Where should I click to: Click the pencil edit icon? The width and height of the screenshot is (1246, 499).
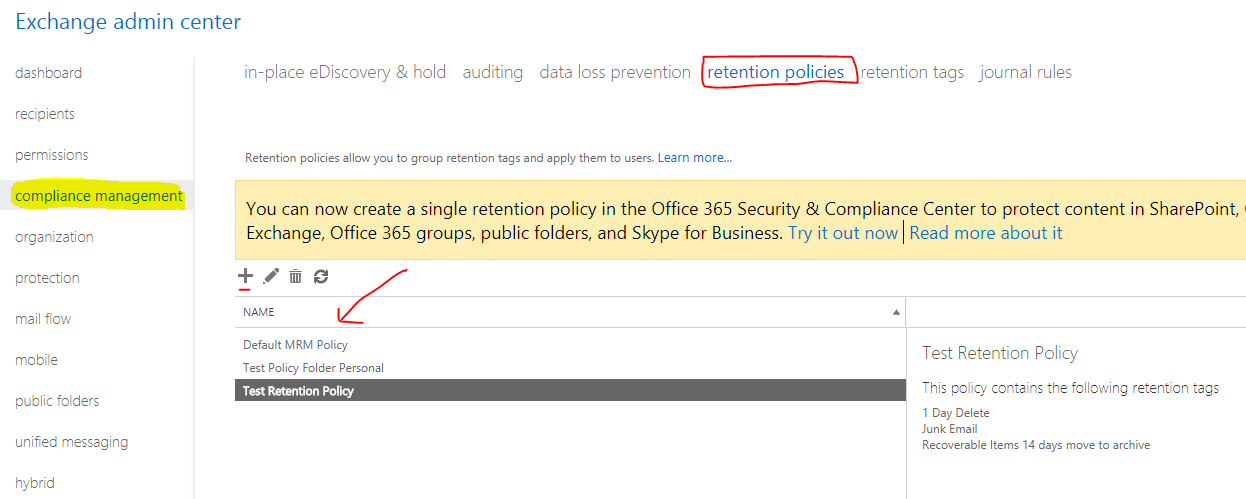[x=271, y=276]
